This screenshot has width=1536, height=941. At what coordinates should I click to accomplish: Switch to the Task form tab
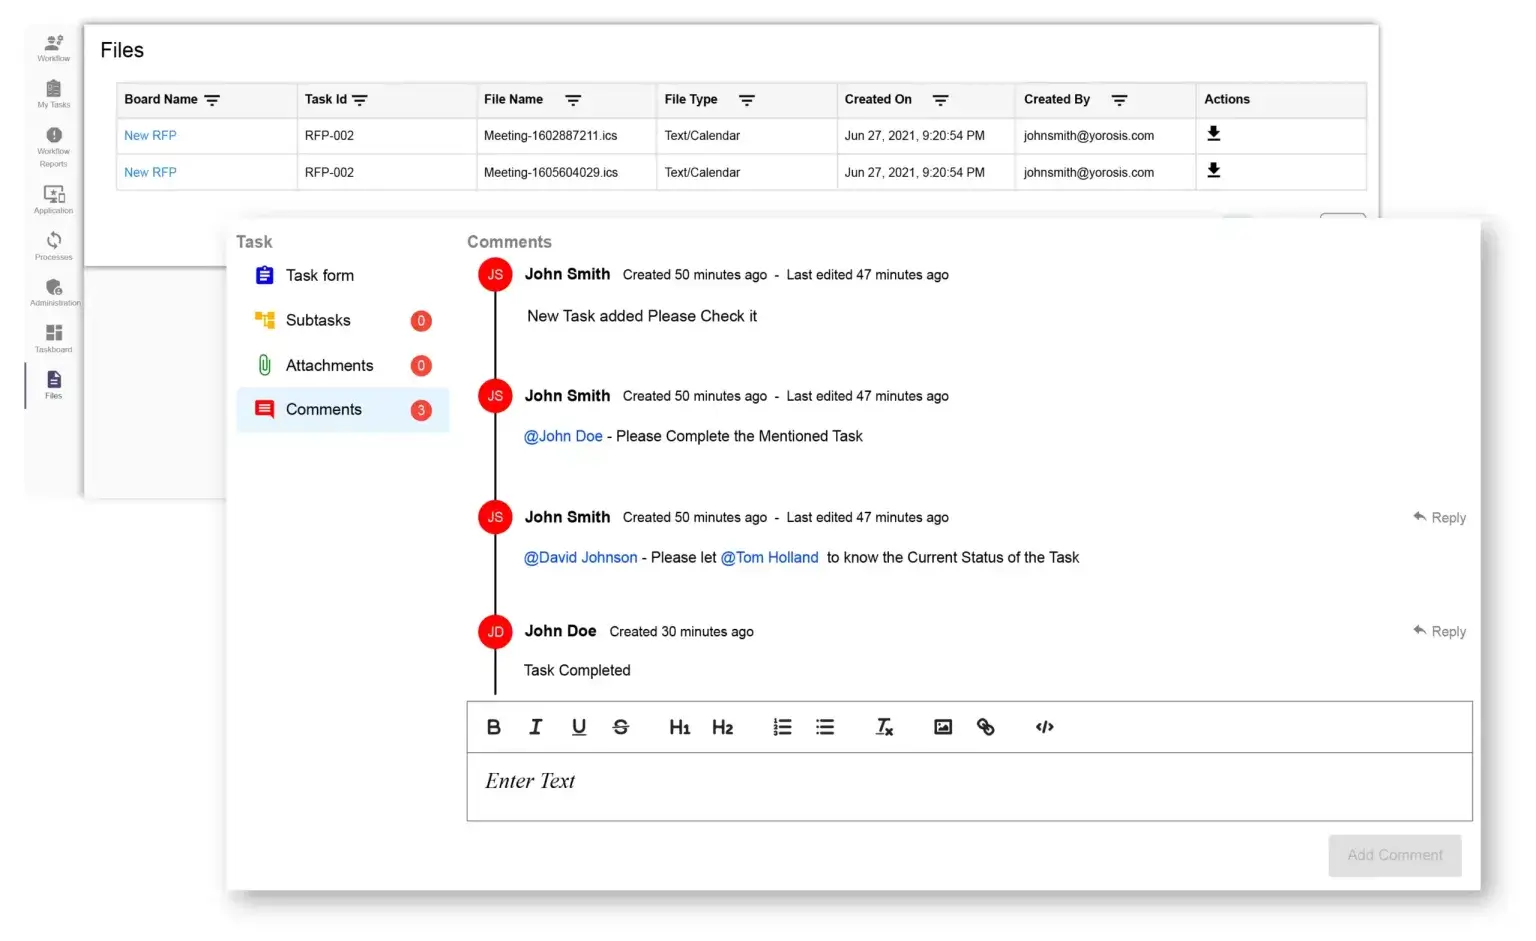tap(319, 275)
